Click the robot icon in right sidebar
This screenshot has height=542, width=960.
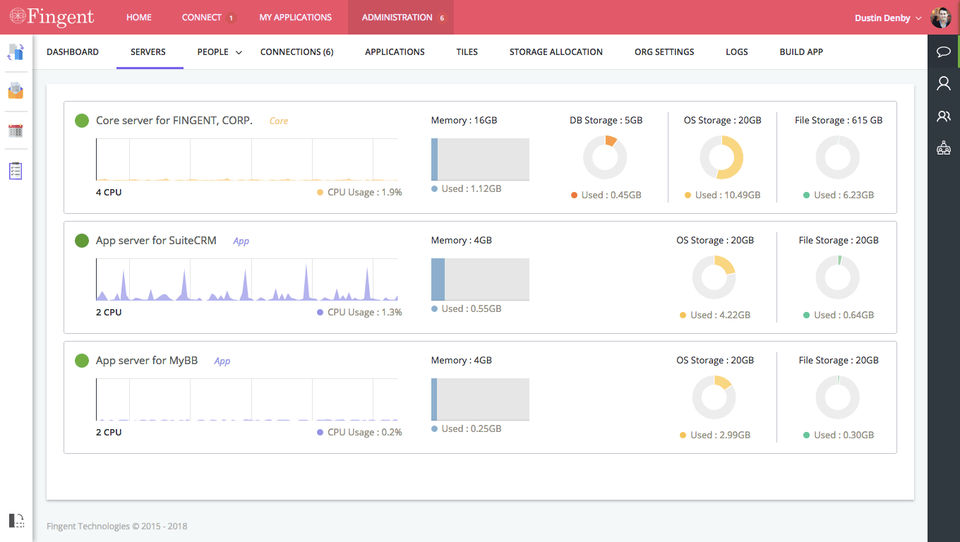(x=943, y=148)
